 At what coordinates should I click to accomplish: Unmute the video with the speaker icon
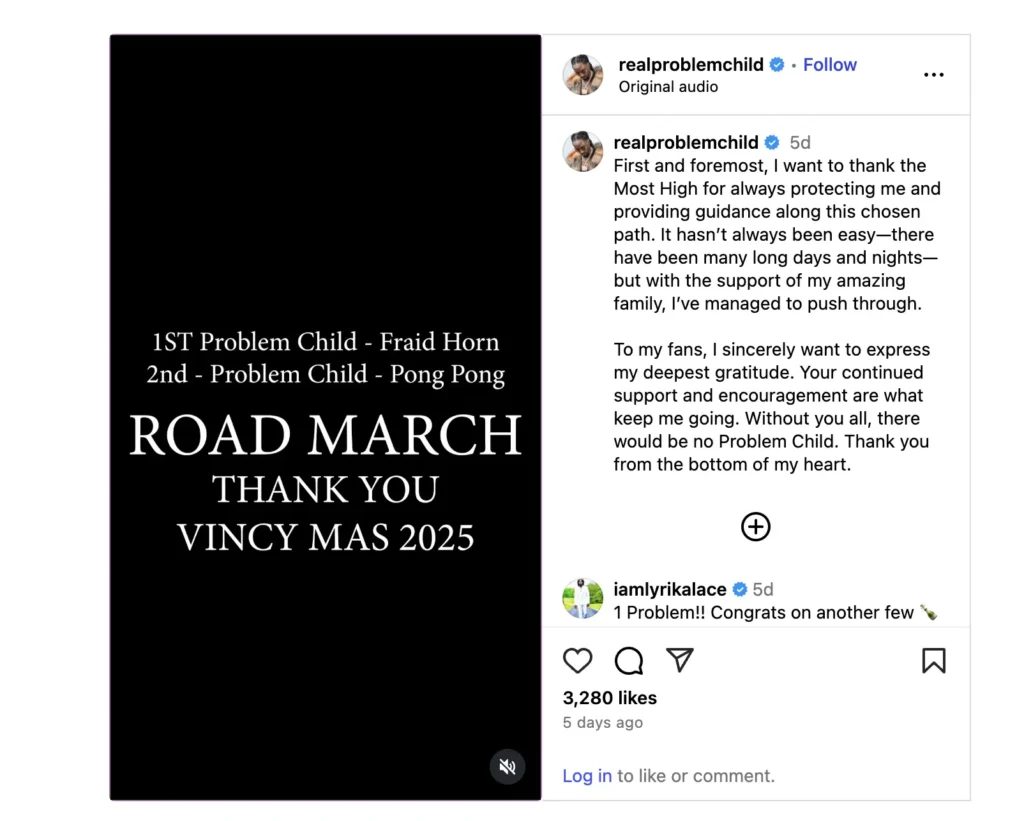(507, 767)
